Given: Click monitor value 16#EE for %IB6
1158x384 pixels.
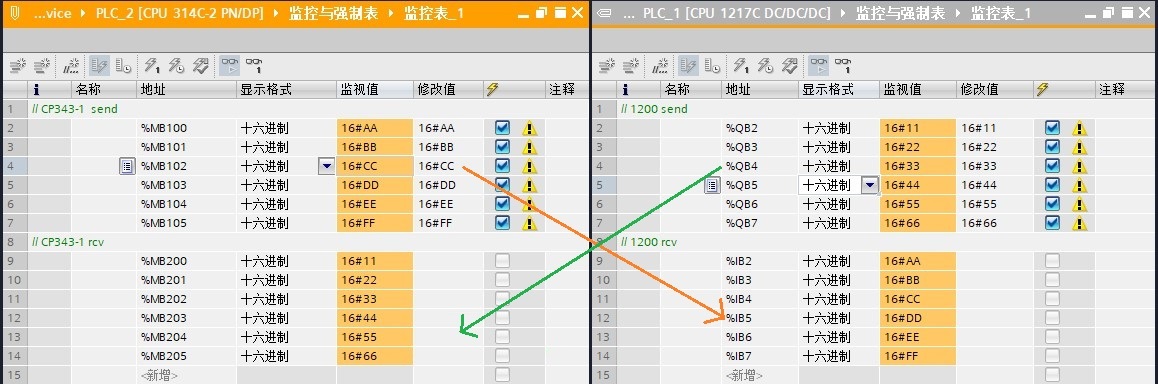Looking at the screenshot, I should pos(918,337).
